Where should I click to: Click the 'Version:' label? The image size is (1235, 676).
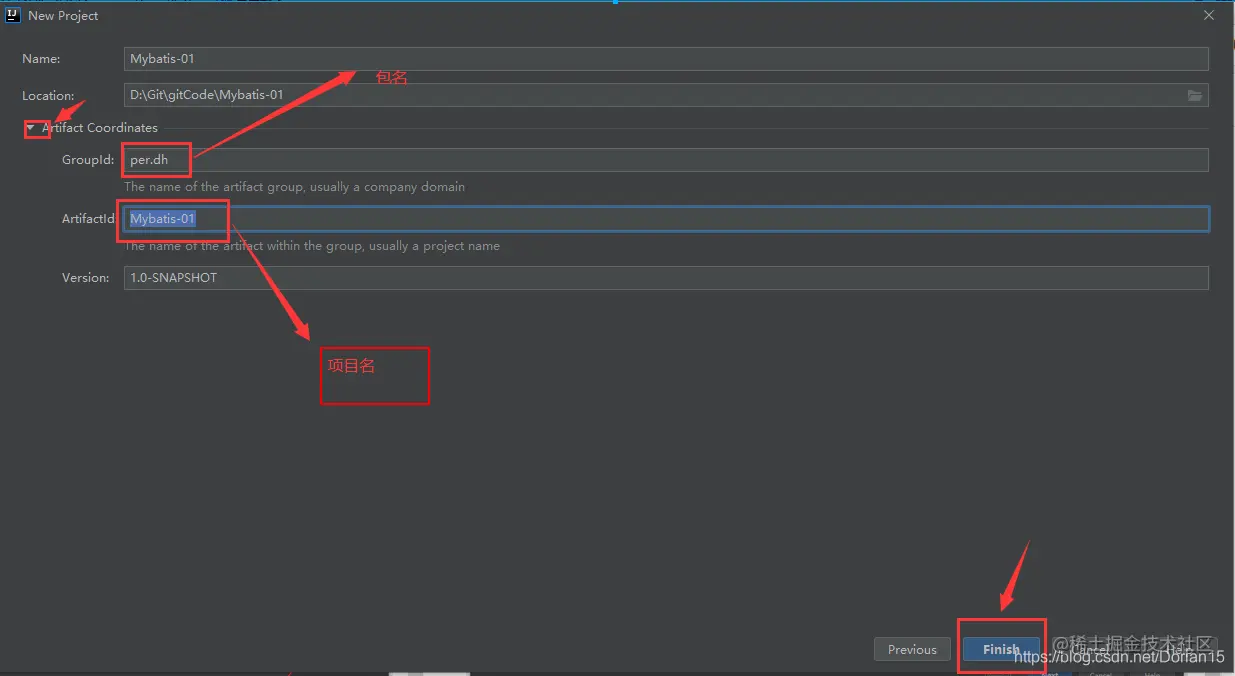(86, 278)
